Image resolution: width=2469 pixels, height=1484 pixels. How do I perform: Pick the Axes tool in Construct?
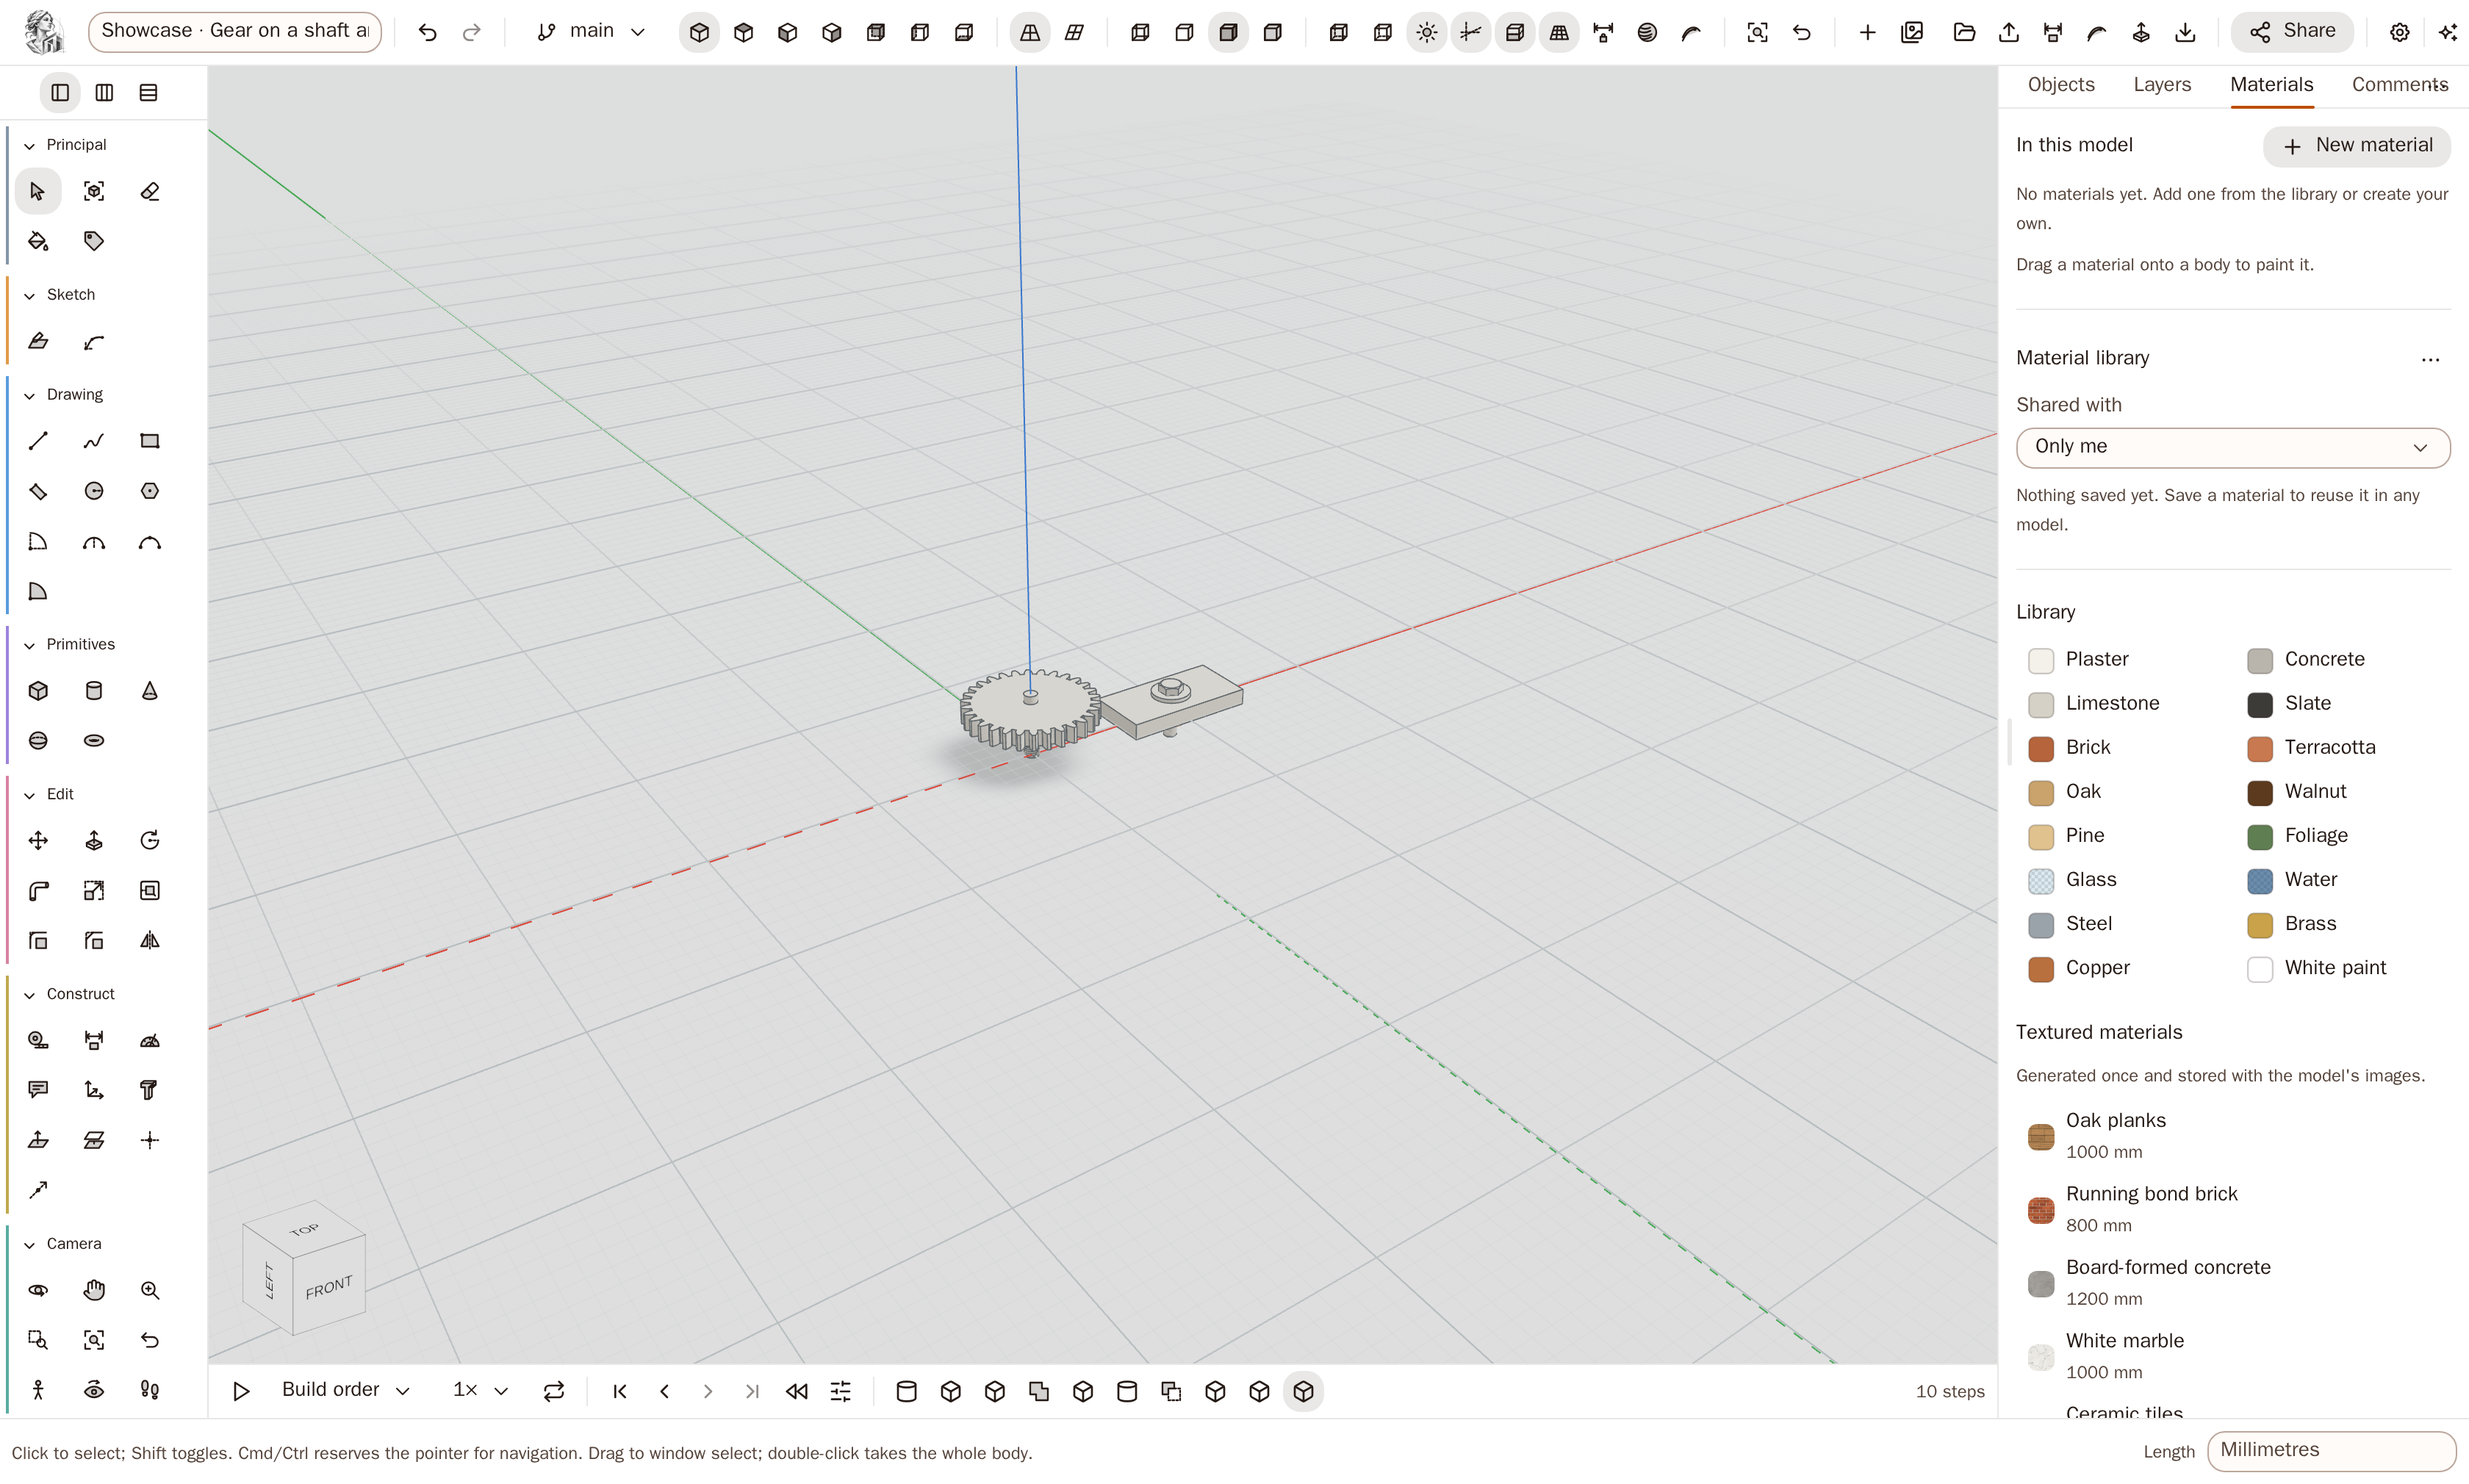click(94, 1091)
